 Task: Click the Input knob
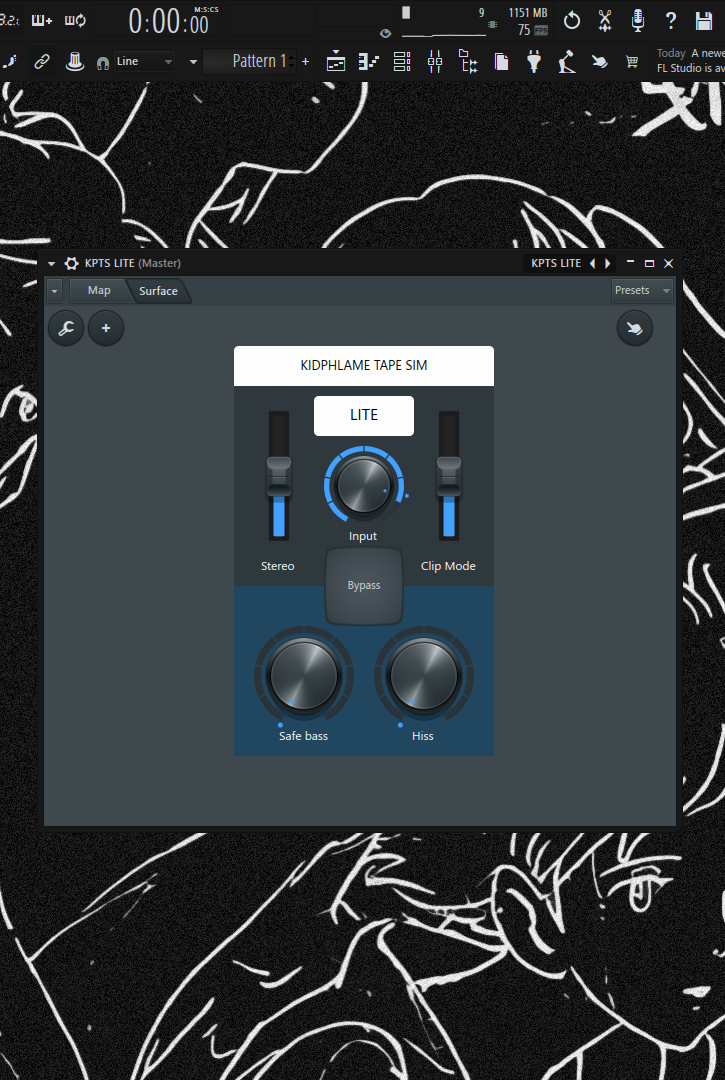pos(364,486)
